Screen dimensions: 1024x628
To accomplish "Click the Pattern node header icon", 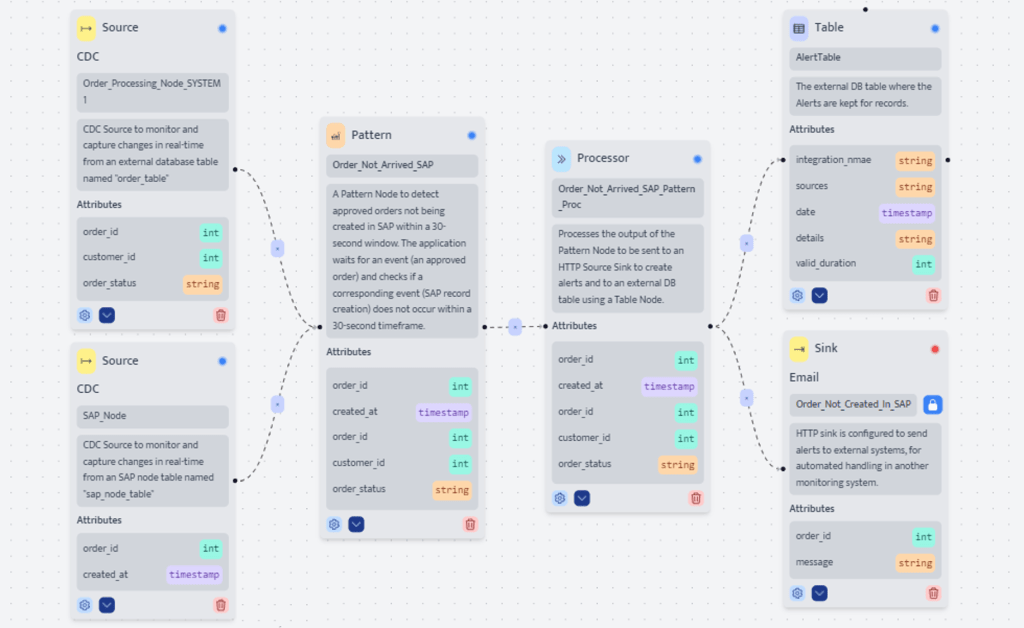I will (334, 134).
